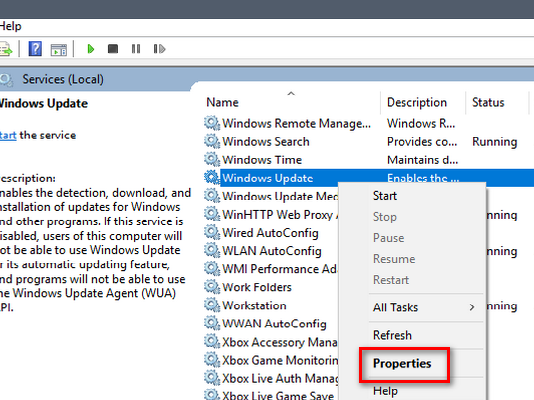
Task: Open the Help menu in the menu bar
Action: pyautogui.click(x=10, y=26)
